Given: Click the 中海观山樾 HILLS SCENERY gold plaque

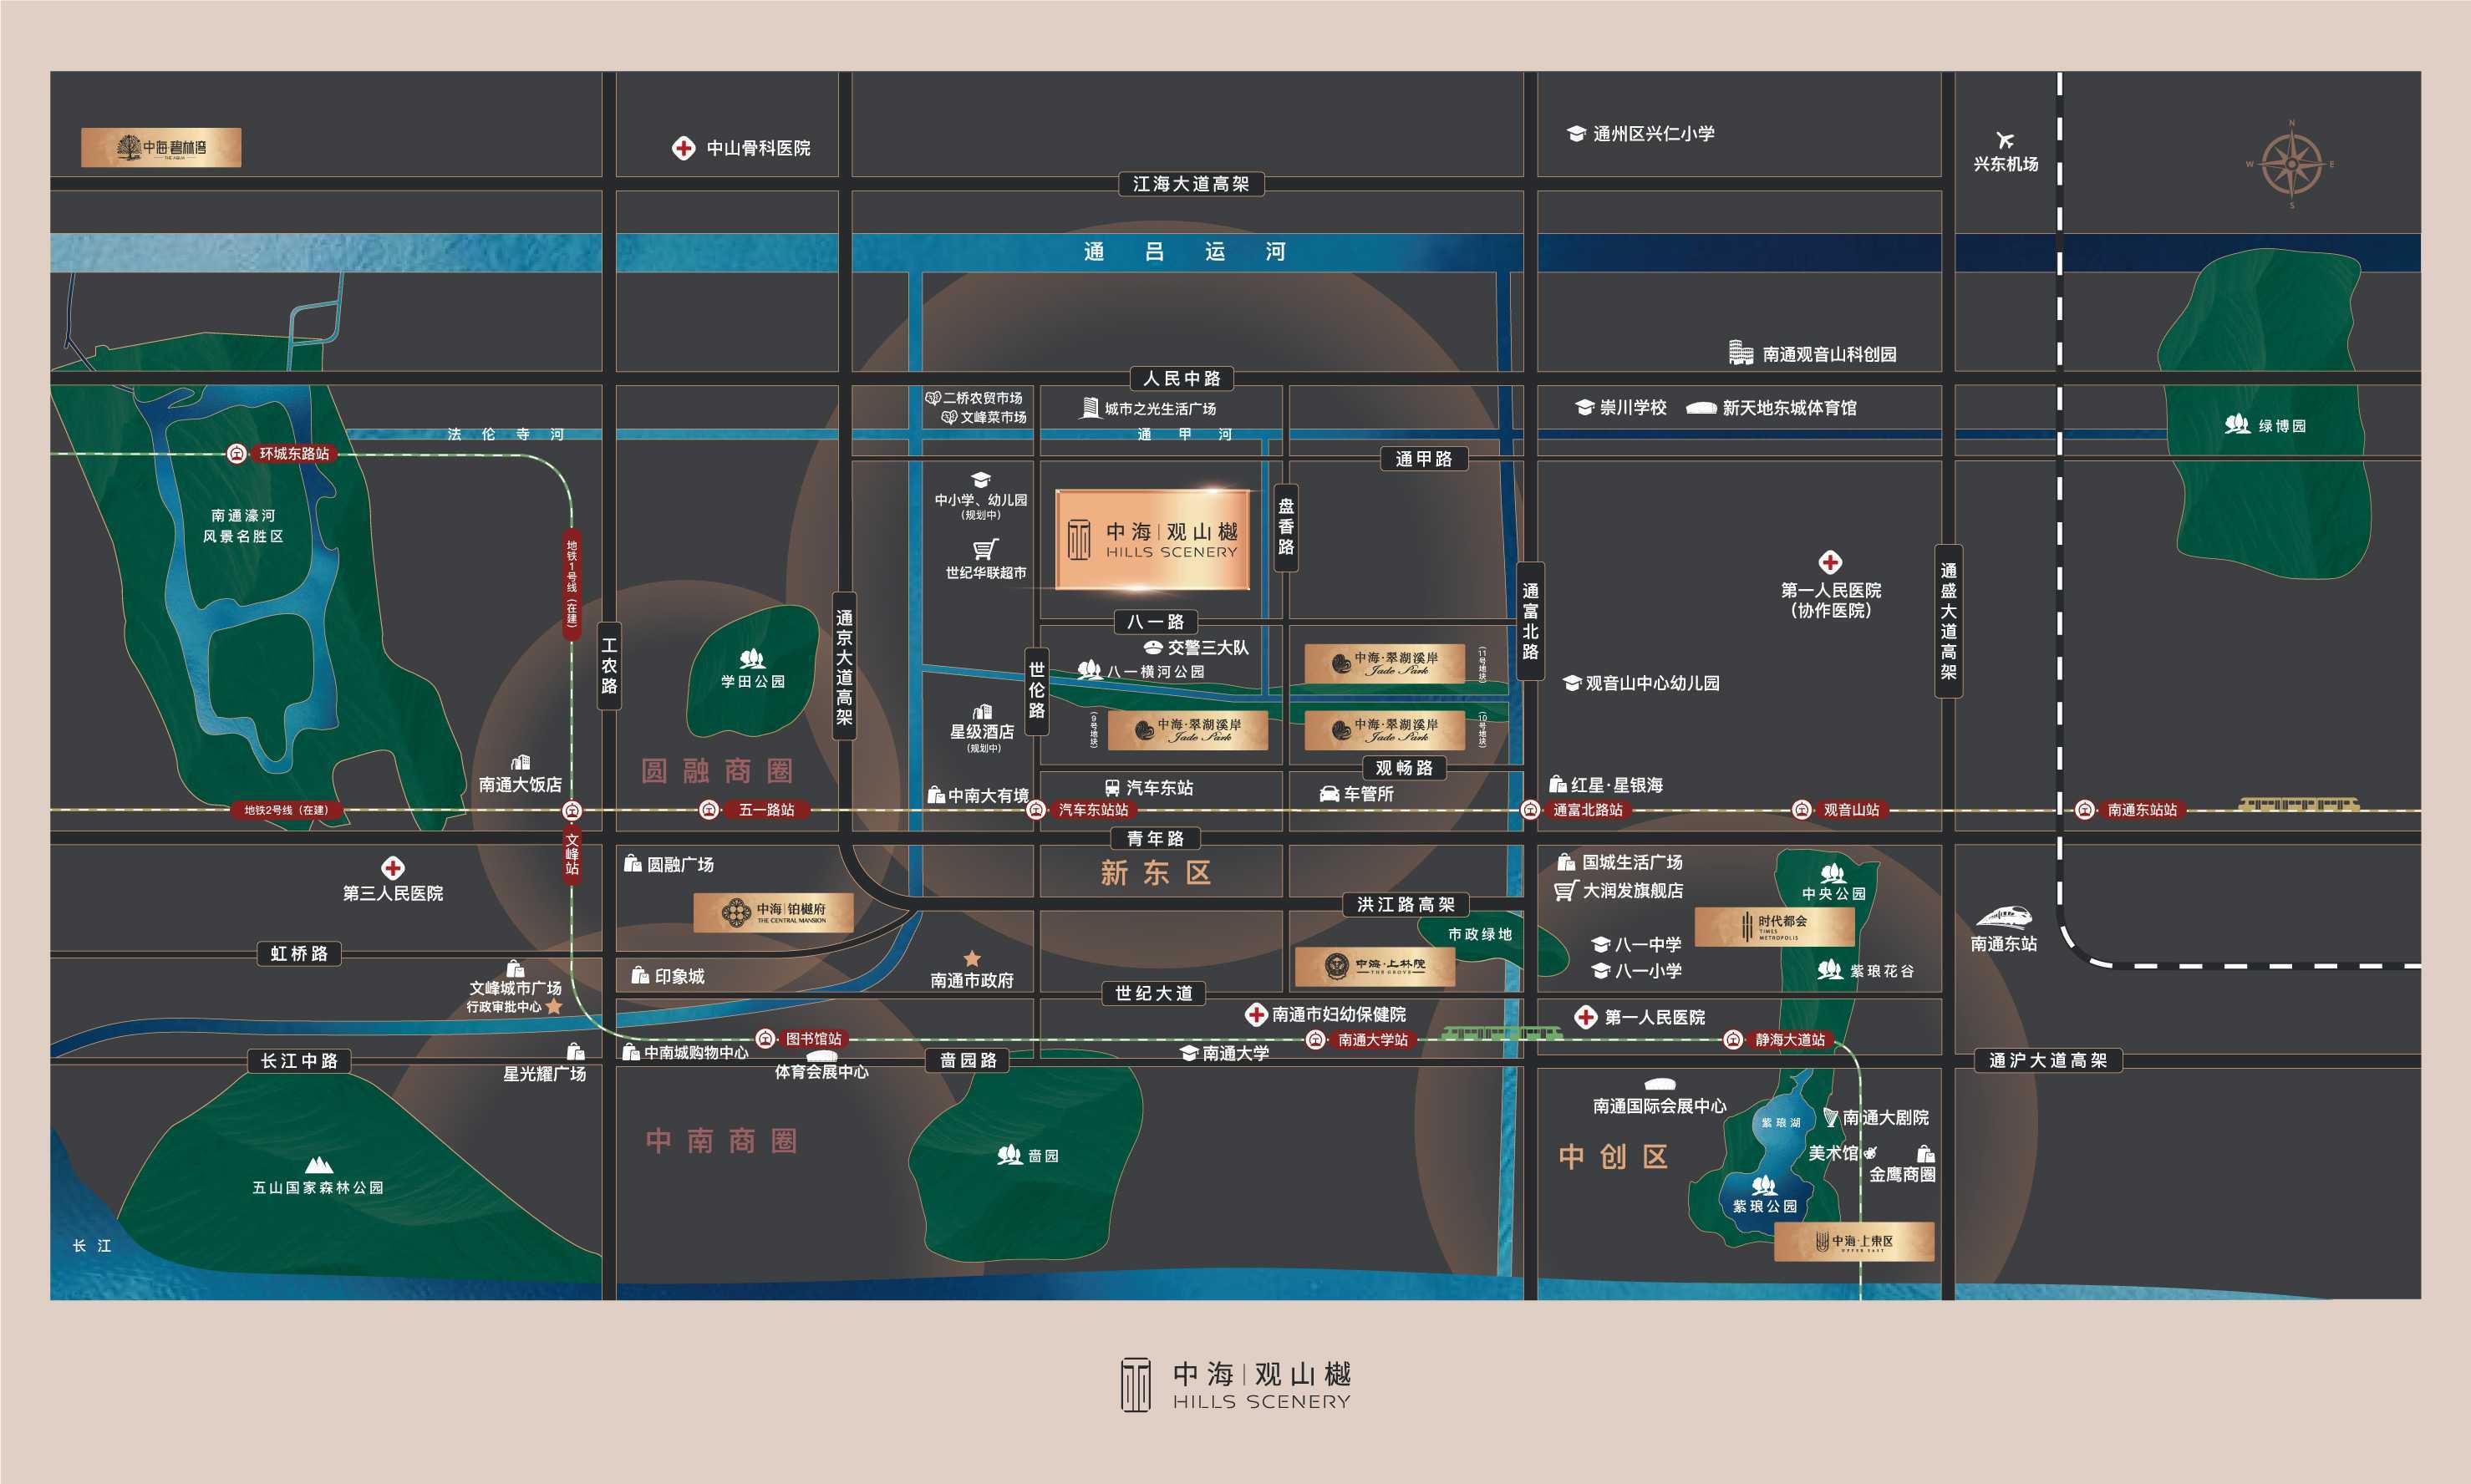Looking at the screenshot, I should point(1153,540).
